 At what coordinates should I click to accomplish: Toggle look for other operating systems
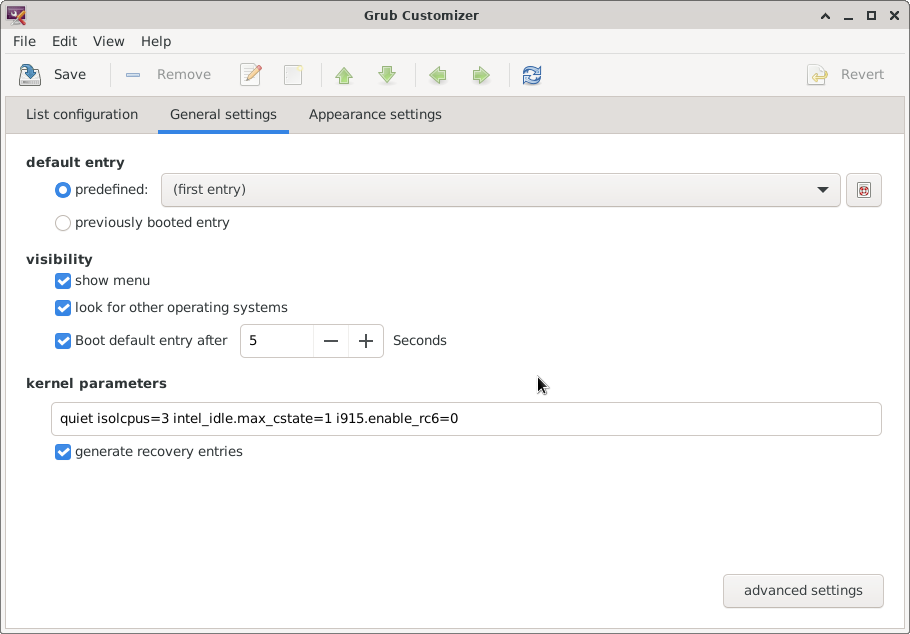63,308
